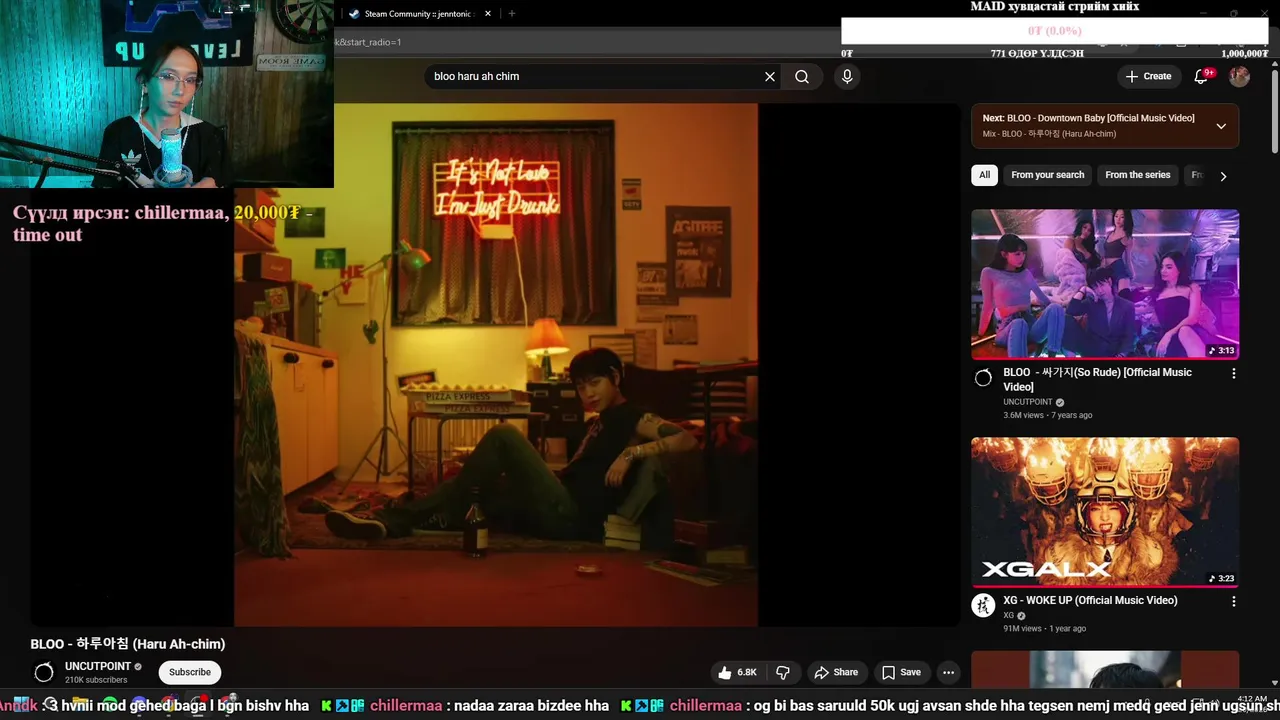Save the video to a playlist
This screenshot has width=1280, height=720.
901,672
